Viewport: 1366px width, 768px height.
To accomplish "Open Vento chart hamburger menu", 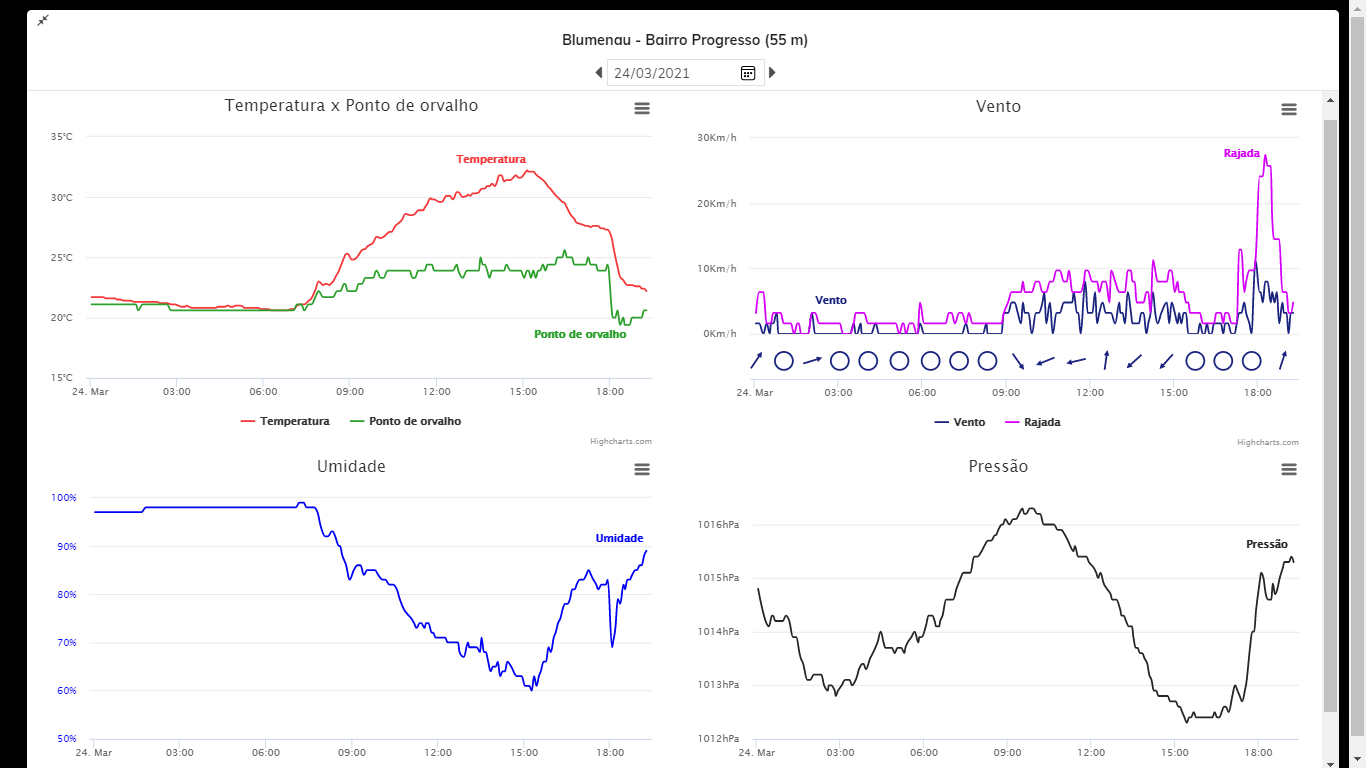I will (x=1289, y=109).
